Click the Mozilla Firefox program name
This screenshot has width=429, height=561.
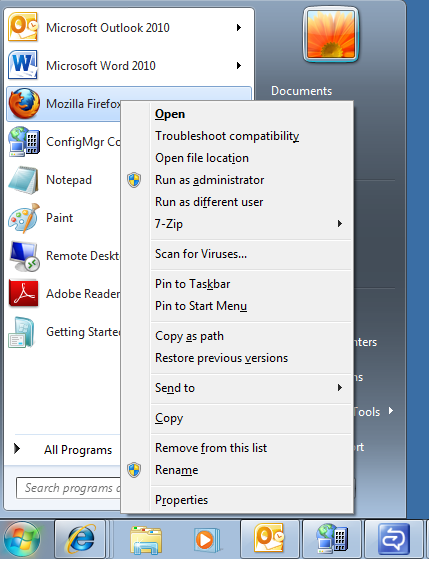coord(83,104)
